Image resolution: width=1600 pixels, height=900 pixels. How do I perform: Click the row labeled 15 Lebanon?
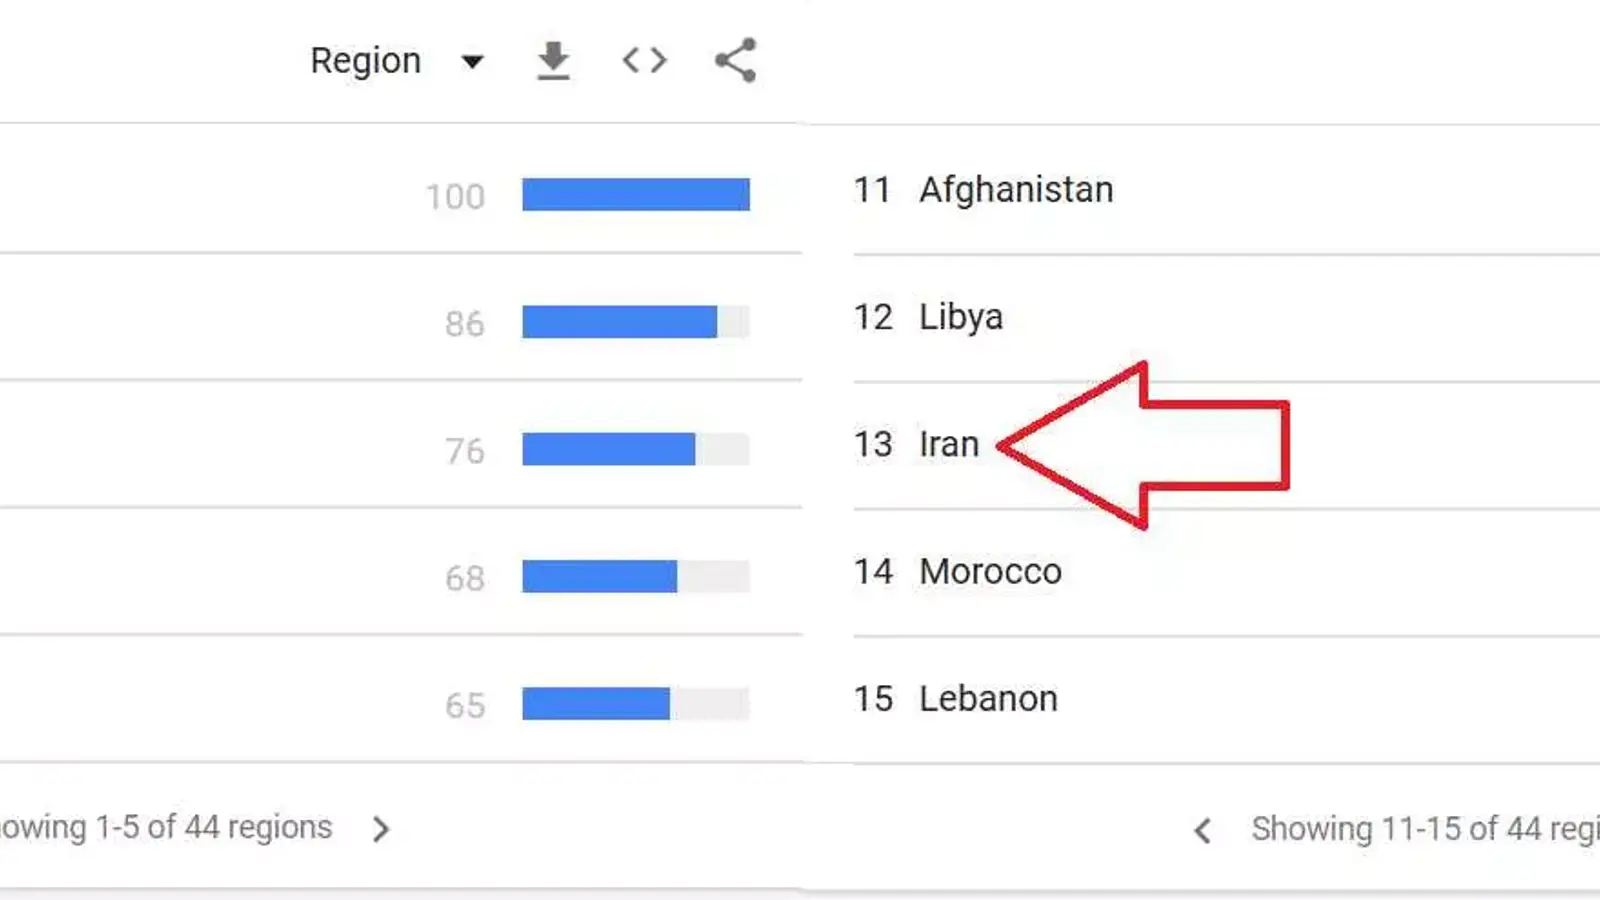[x=988, y=698]
